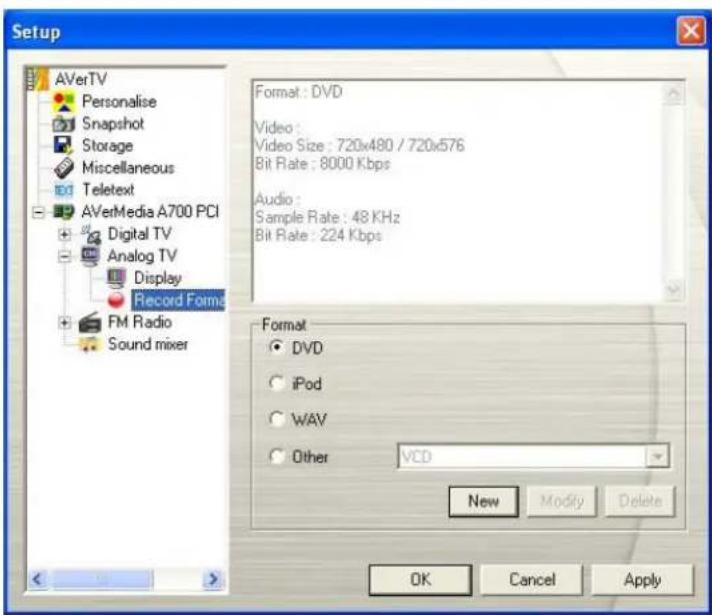Image resolution: width=712 pixels, height=615 pixels.
Task: Click the Snapshot camera icon
Action: (x=64, y=124)
